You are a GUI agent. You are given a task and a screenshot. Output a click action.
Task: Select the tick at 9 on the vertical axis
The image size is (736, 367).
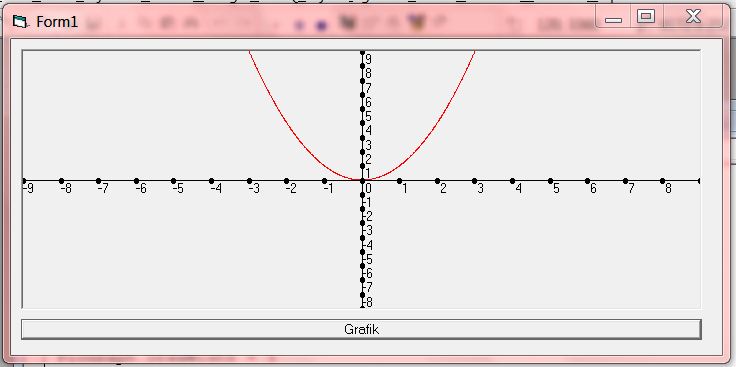[x=362, y=53]
